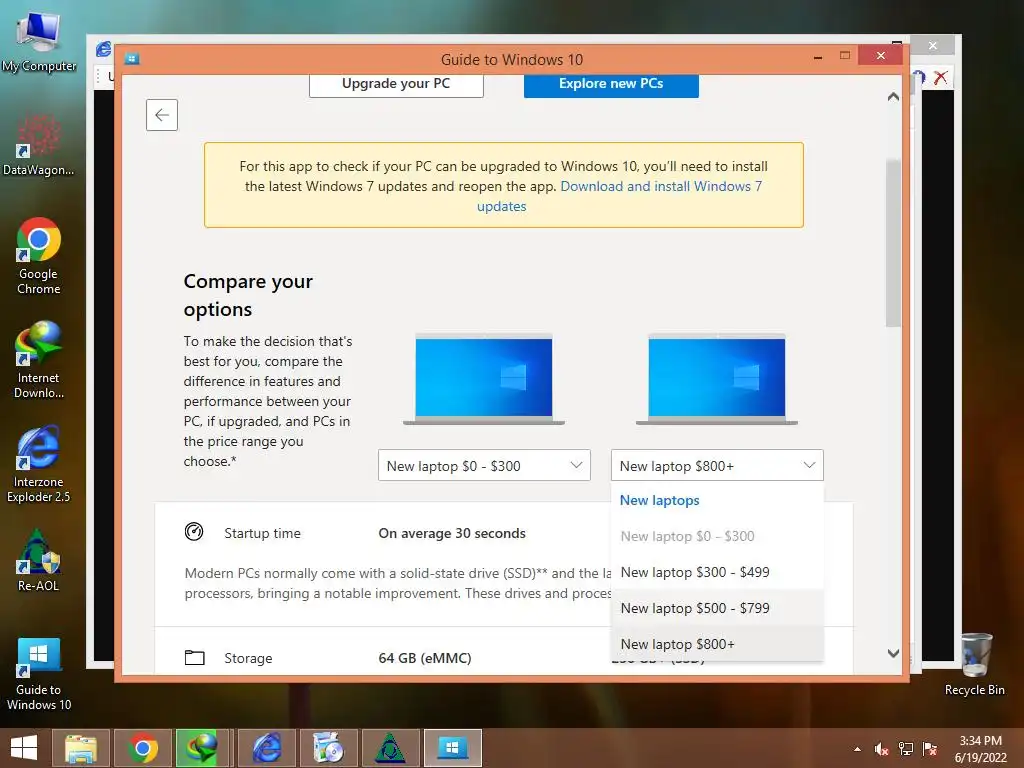Viewport: 1024px width, 768px height.
Task: Open the Action Center flag icon
Action: (x=929, y=749)
